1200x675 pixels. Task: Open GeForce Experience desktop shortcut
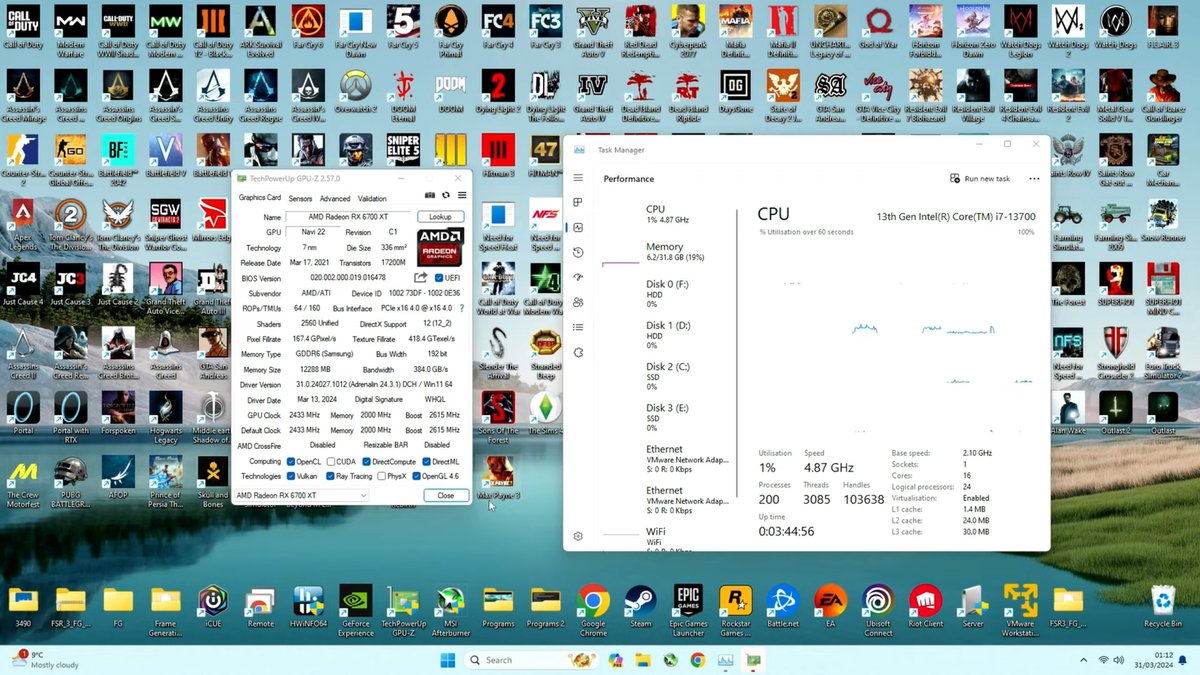pyautogui.click(x=356, y=610)
